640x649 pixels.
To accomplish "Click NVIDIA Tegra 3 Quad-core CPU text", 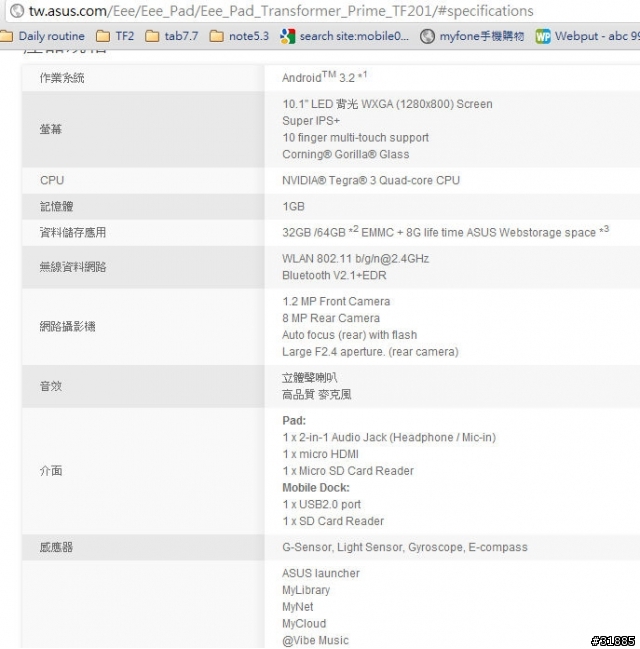I will point(371,180).
